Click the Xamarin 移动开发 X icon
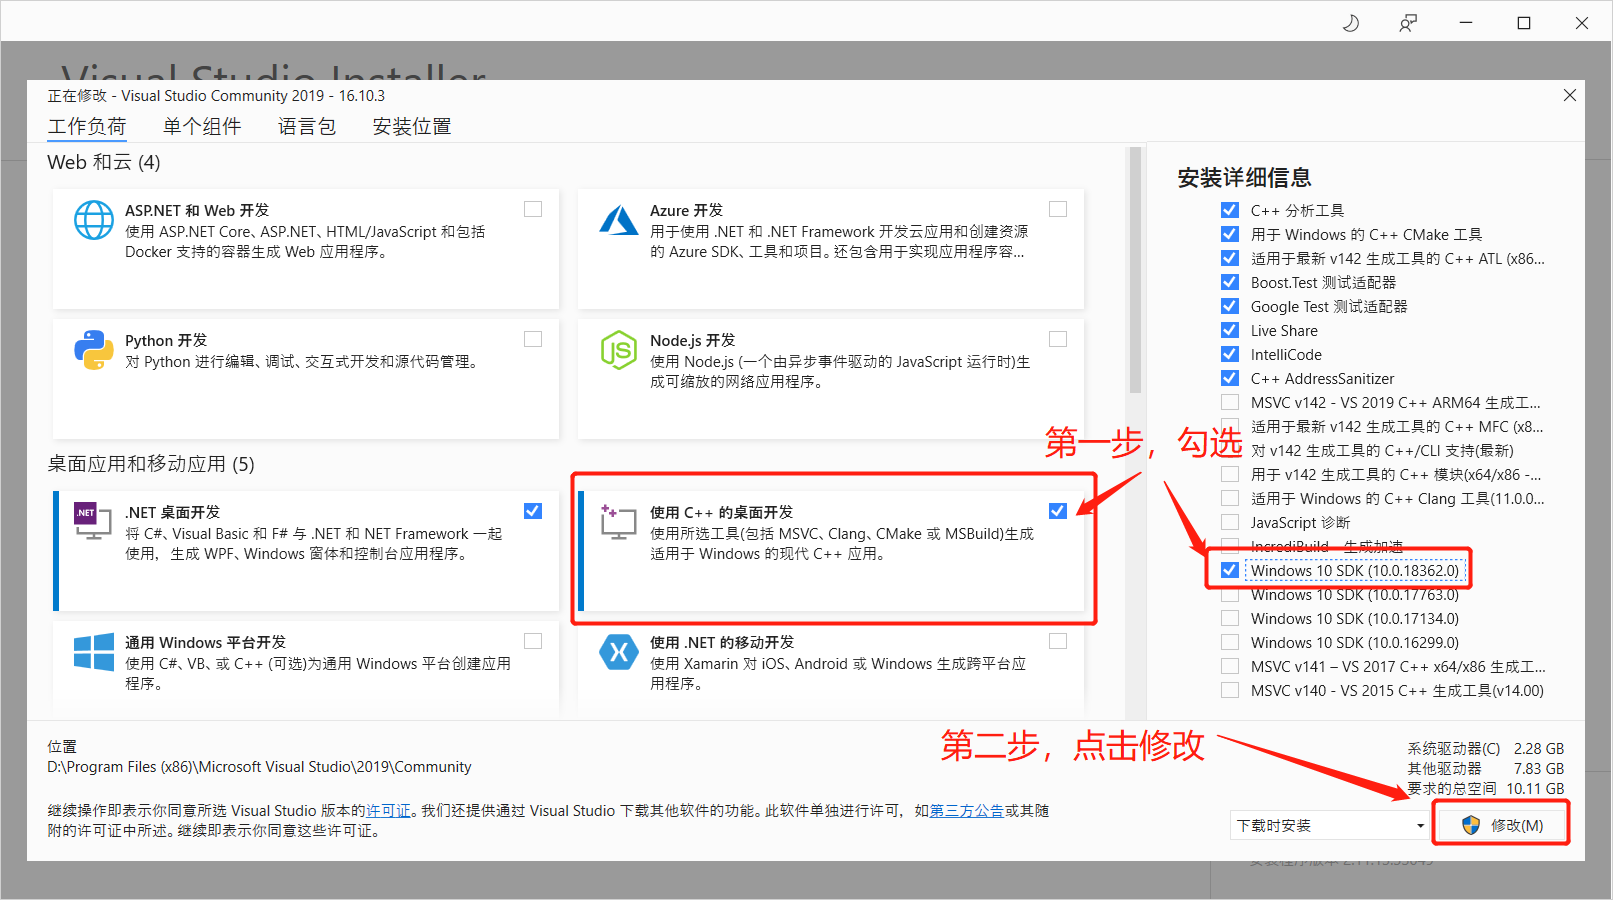This screenshot has height=900, width=1613. 619,652
